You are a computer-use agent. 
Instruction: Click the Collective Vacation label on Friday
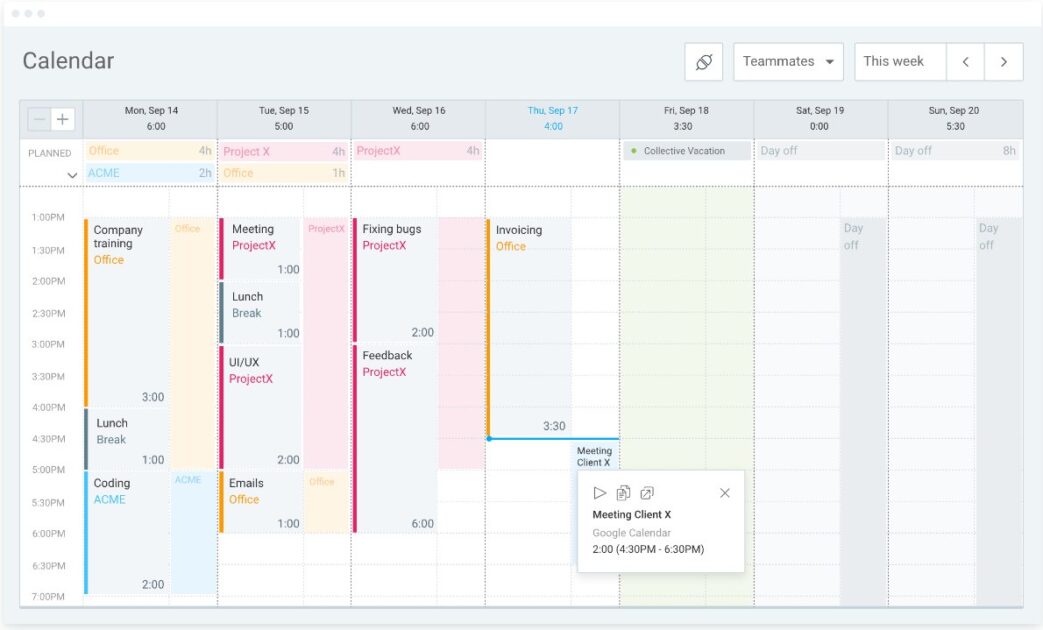(x=685, y=150)
